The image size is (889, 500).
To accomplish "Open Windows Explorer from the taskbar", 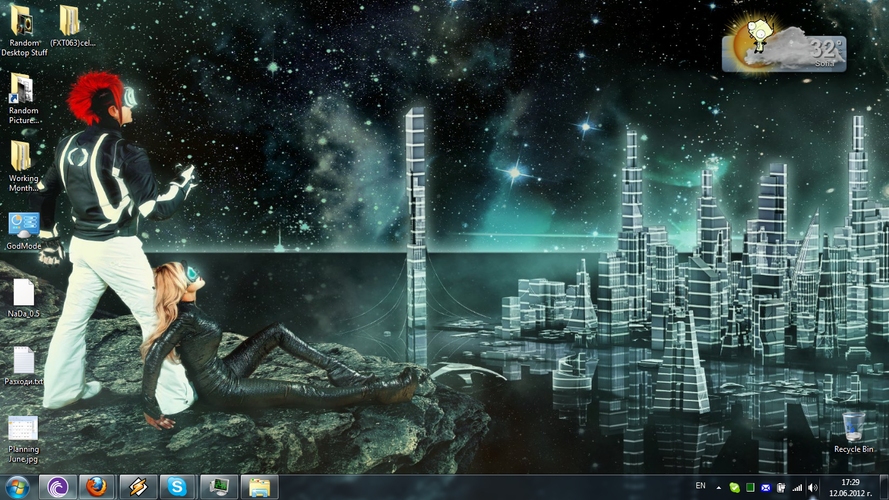I will 259,487.
